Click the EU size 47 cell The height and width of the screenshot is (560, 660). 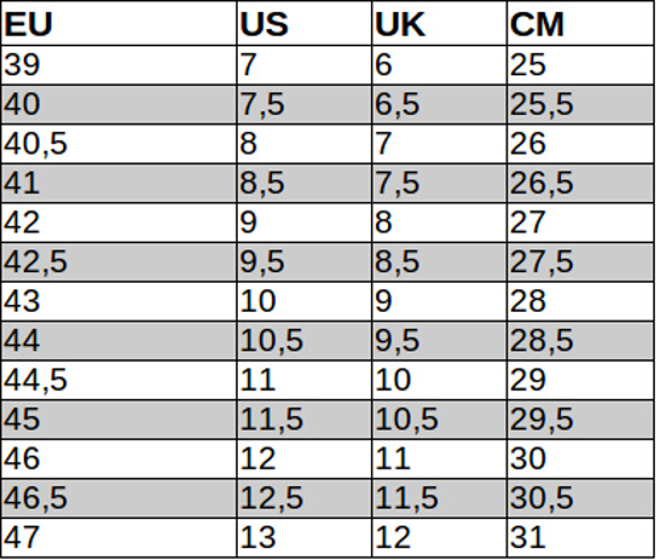coord(119,538)
